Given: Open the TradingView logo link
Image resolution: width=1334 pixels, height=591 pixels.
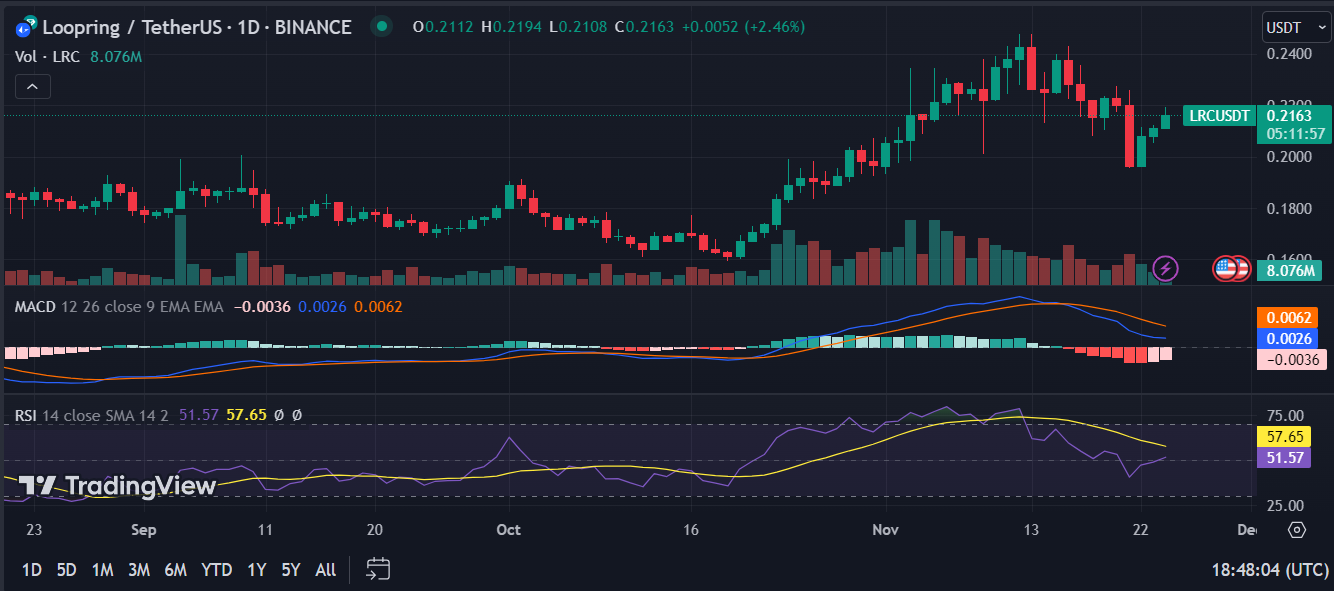Looking at the screenshot, I should tap(117, 486).
